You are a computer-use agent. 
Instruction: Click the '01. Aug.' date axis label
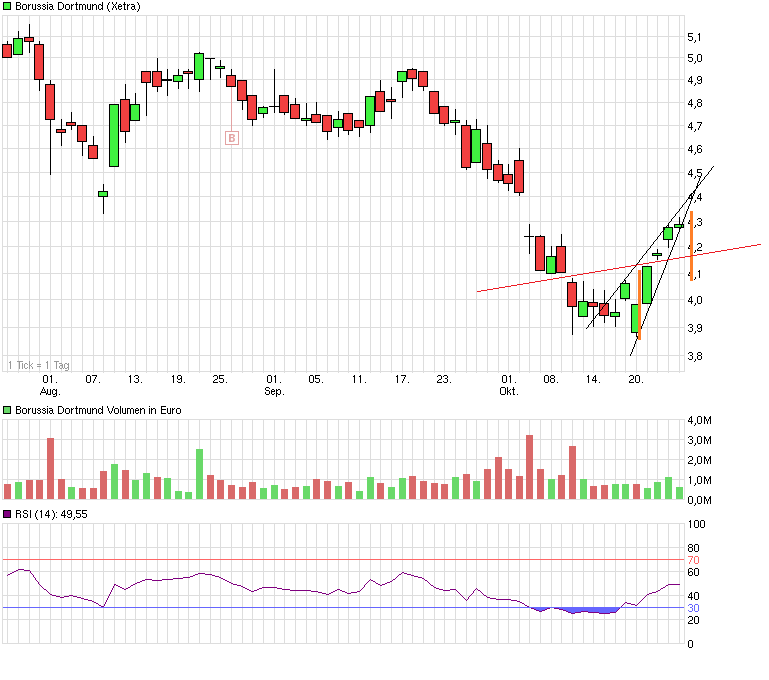50,385
